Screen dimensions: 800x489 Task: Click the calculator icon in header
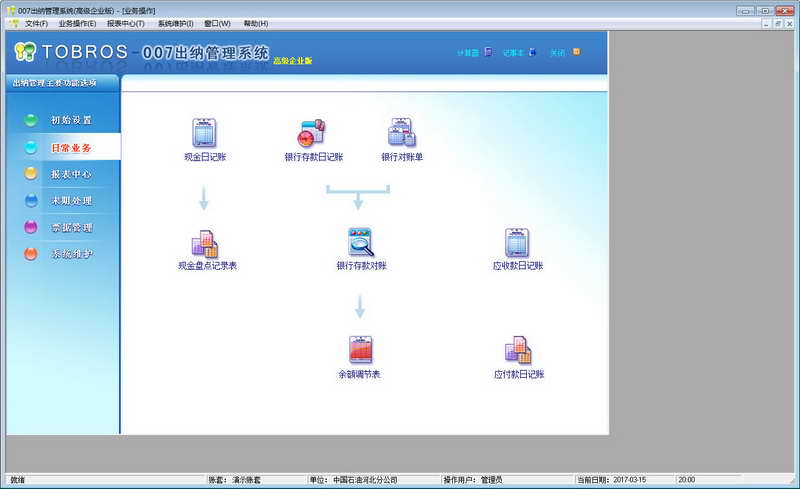pyautogui.click(x=488, y=52)
